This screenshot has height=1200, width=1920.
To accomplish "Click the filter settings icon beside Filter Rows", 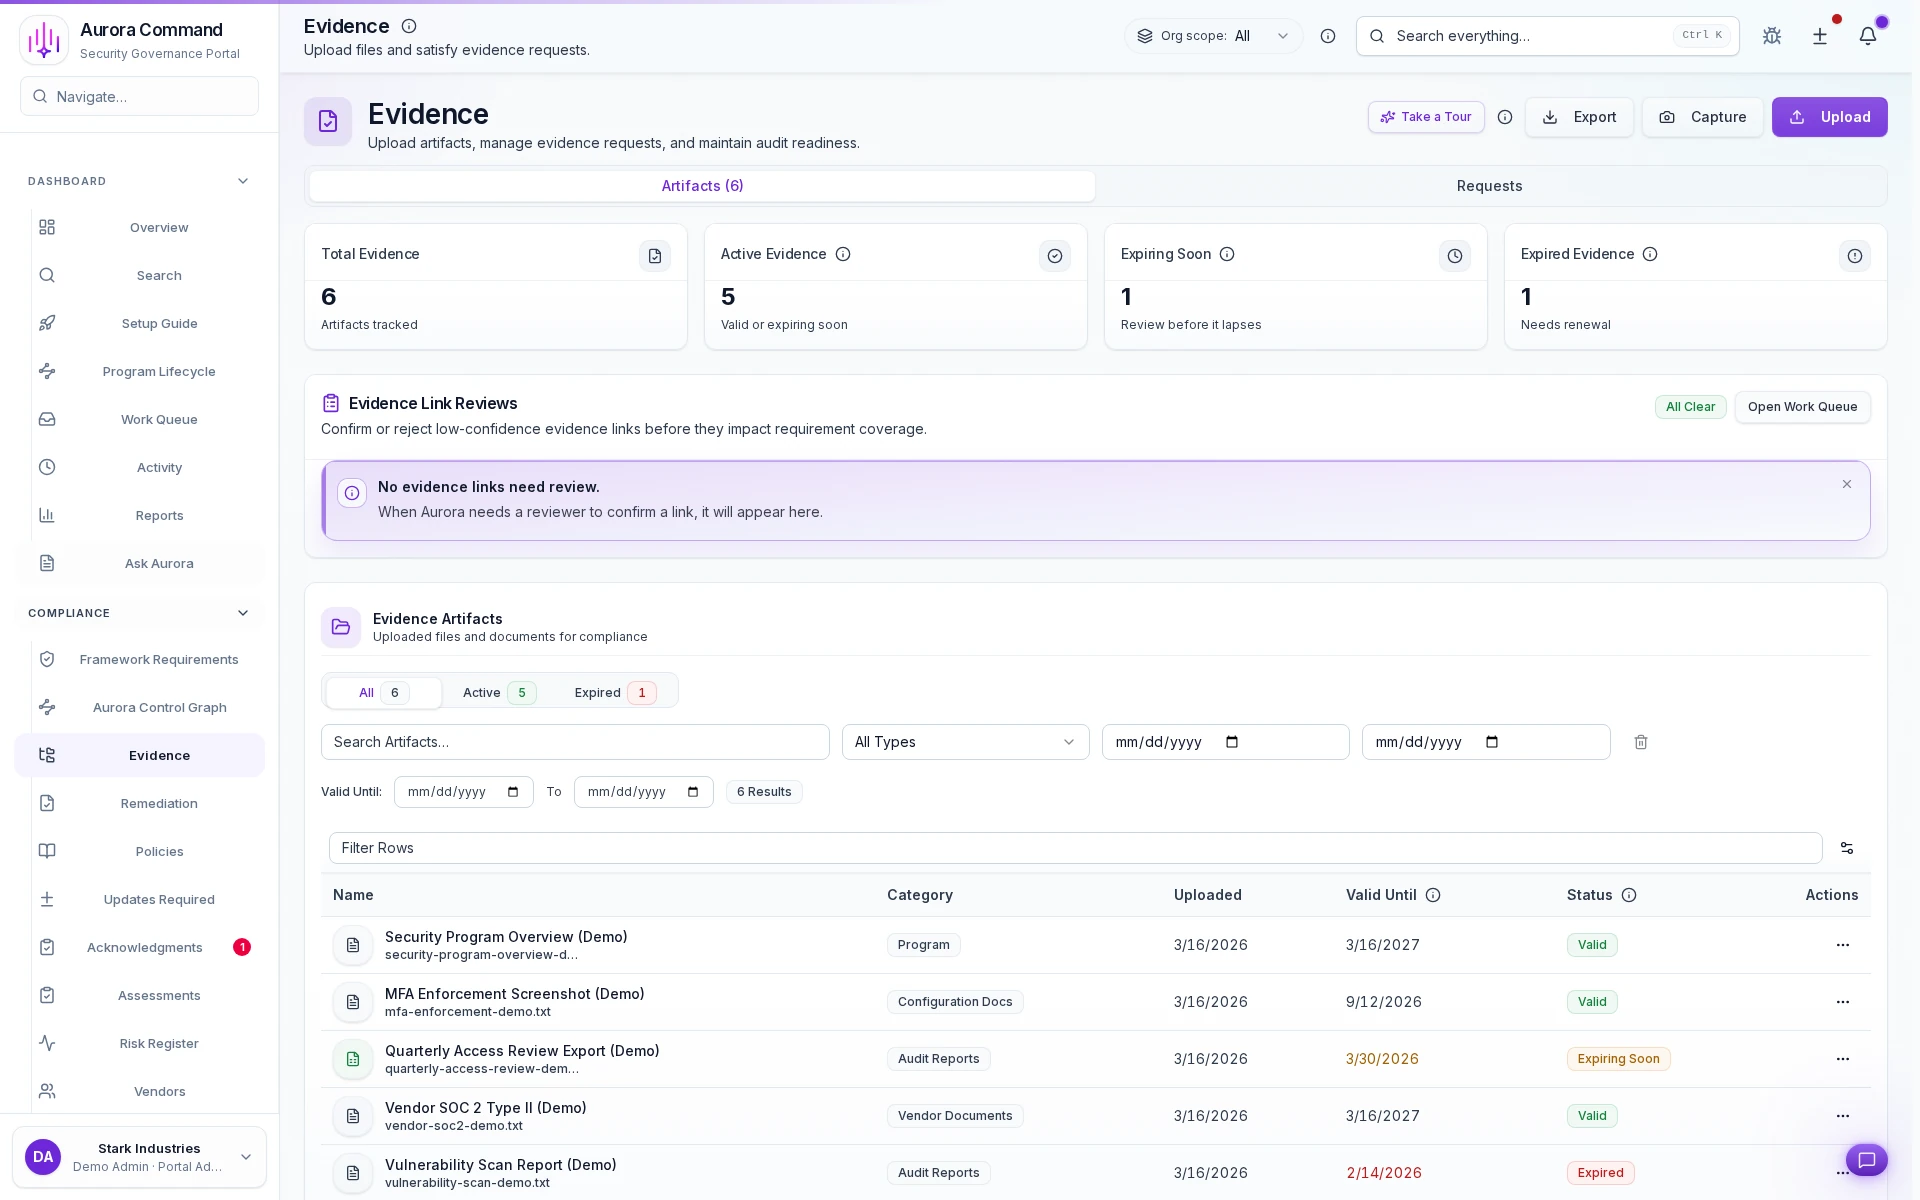I will click(x=1846, y=848).
